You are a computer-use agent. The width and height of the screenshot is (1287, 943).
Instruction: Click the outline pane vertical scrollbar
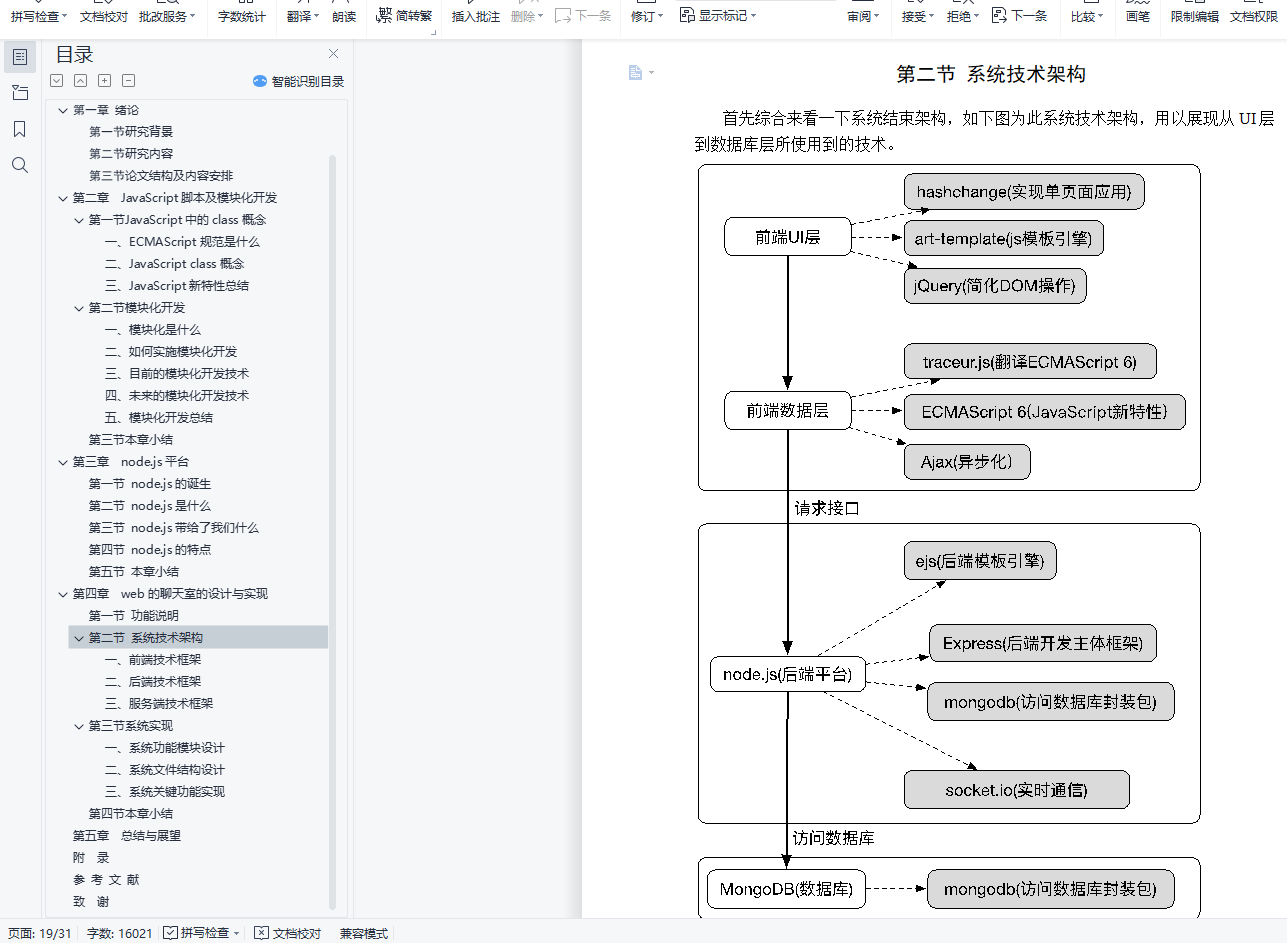[x=333, y=530]
